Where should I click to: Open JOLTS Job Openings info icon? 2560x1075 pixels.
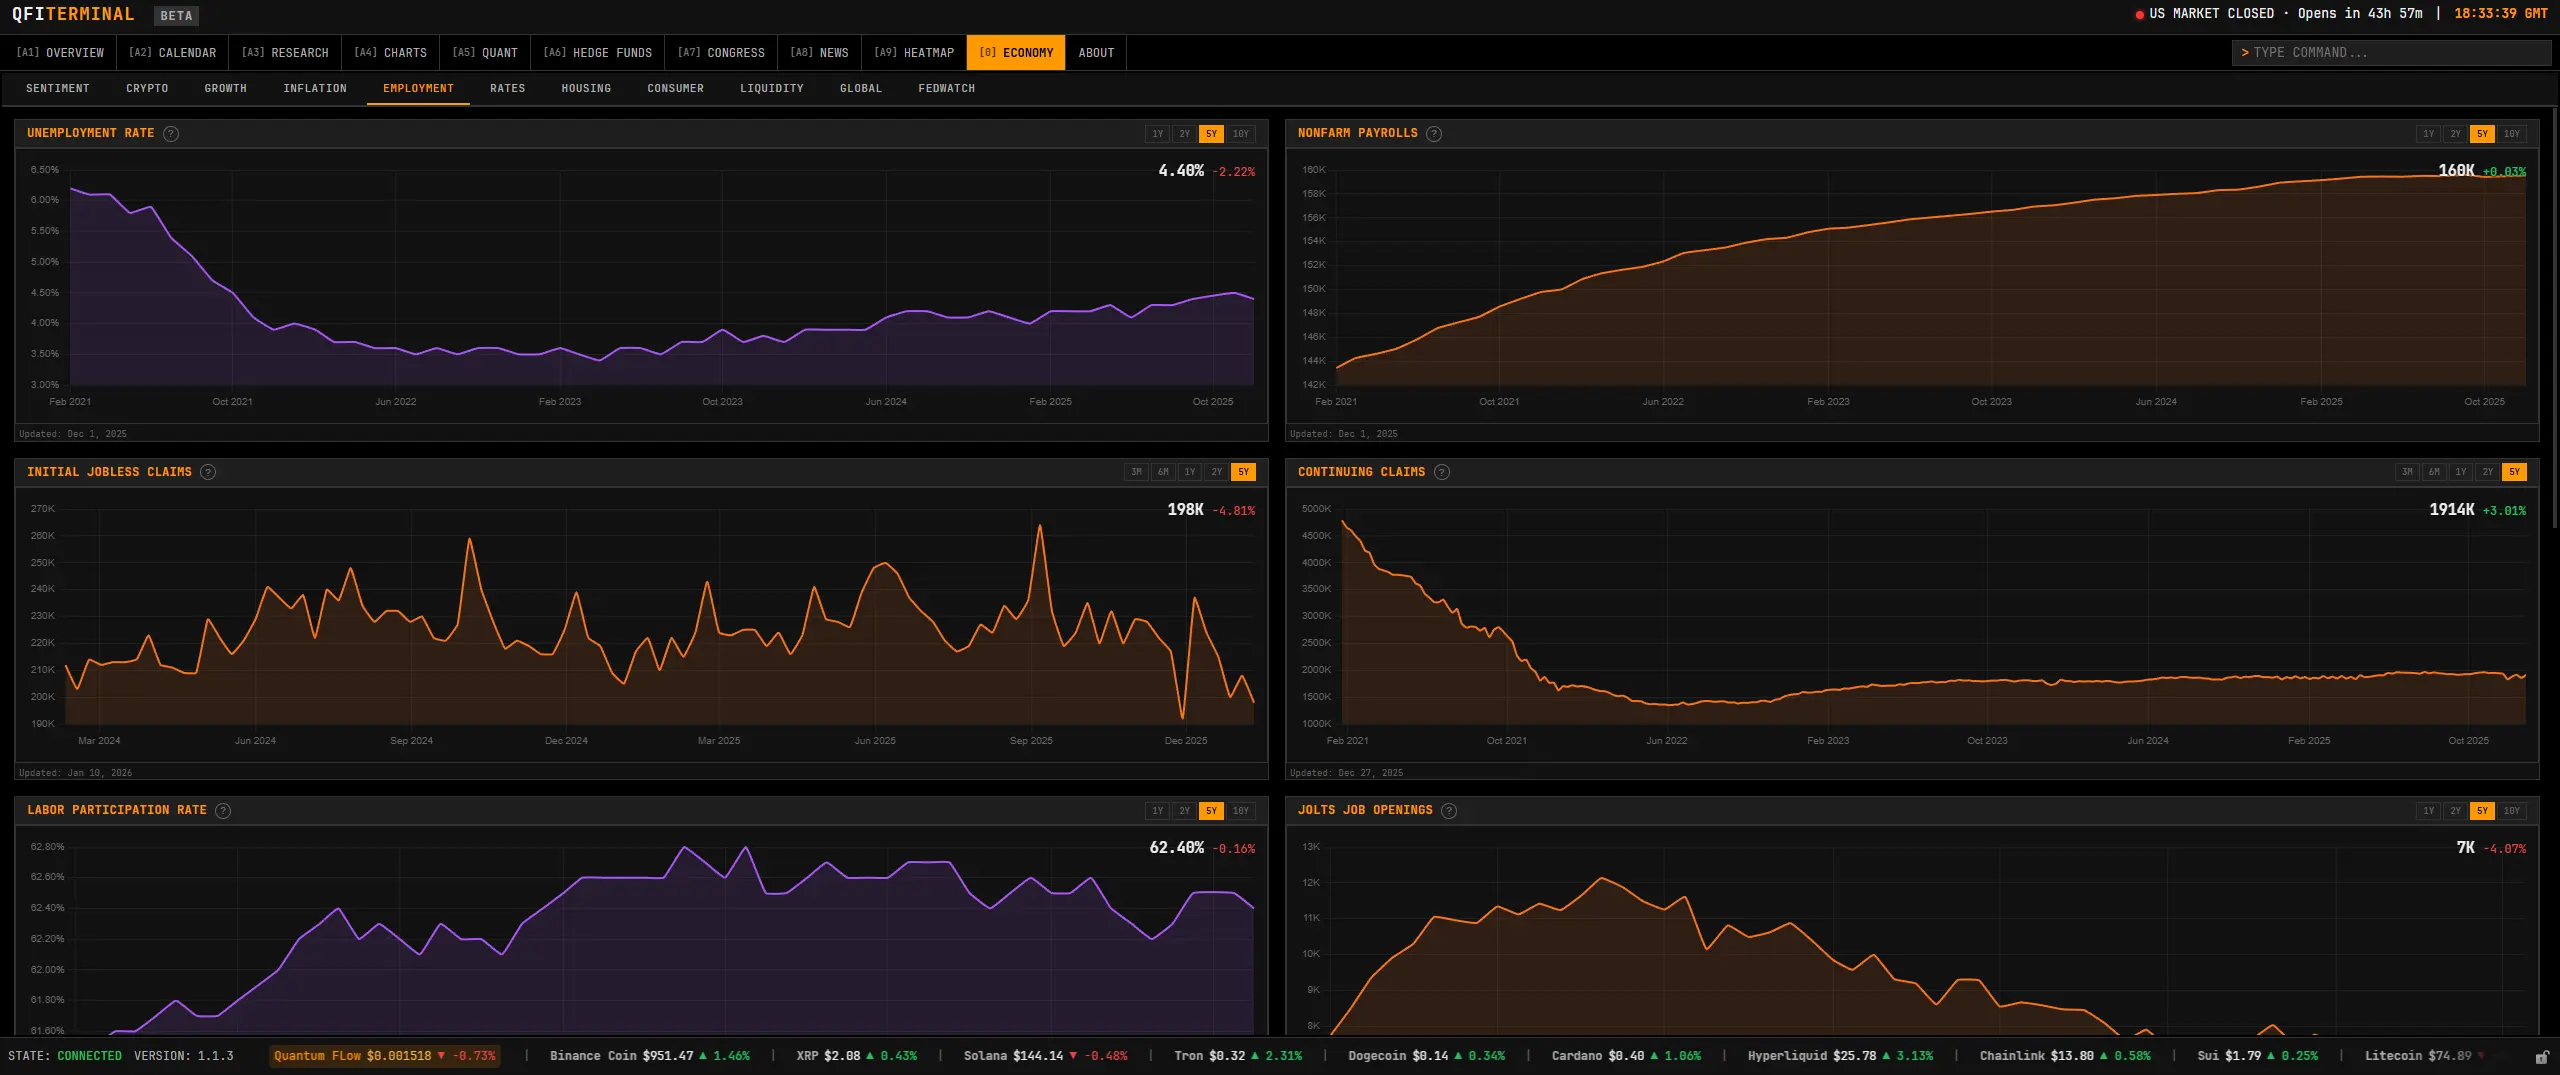(x=1449, y=811)
